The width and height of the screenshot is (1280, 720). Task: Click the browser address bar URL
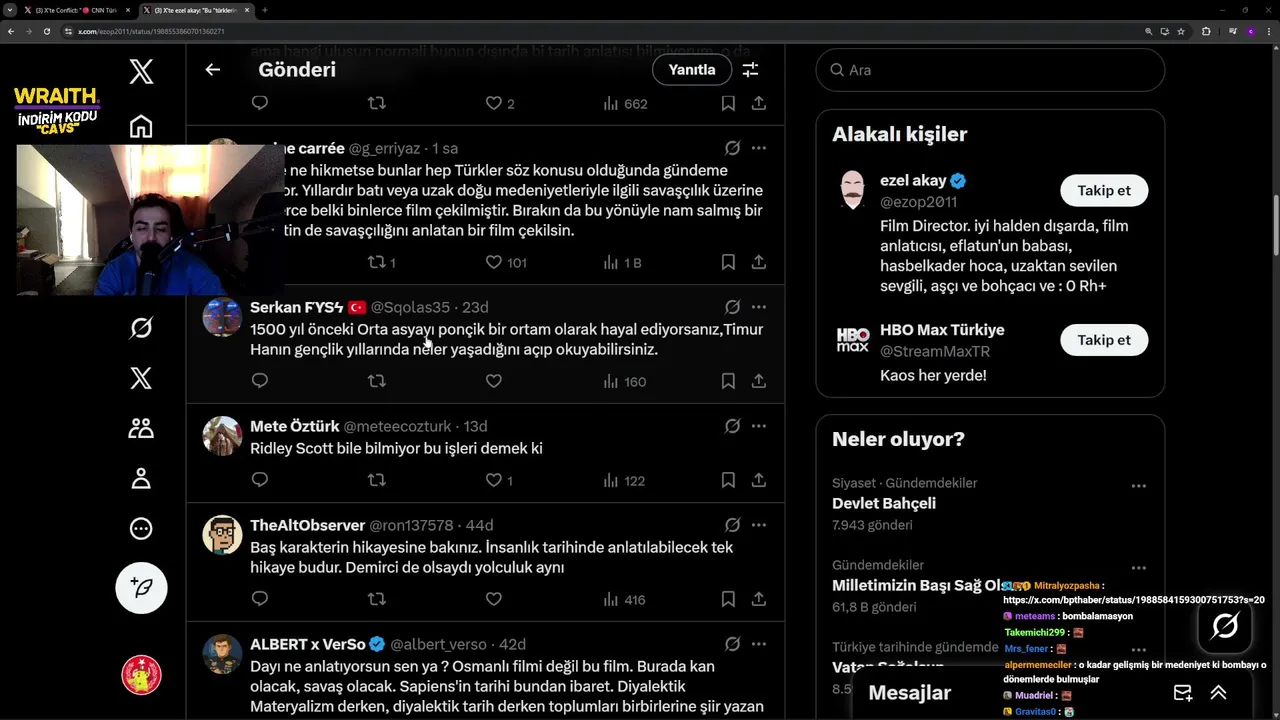tap(152, 31)
